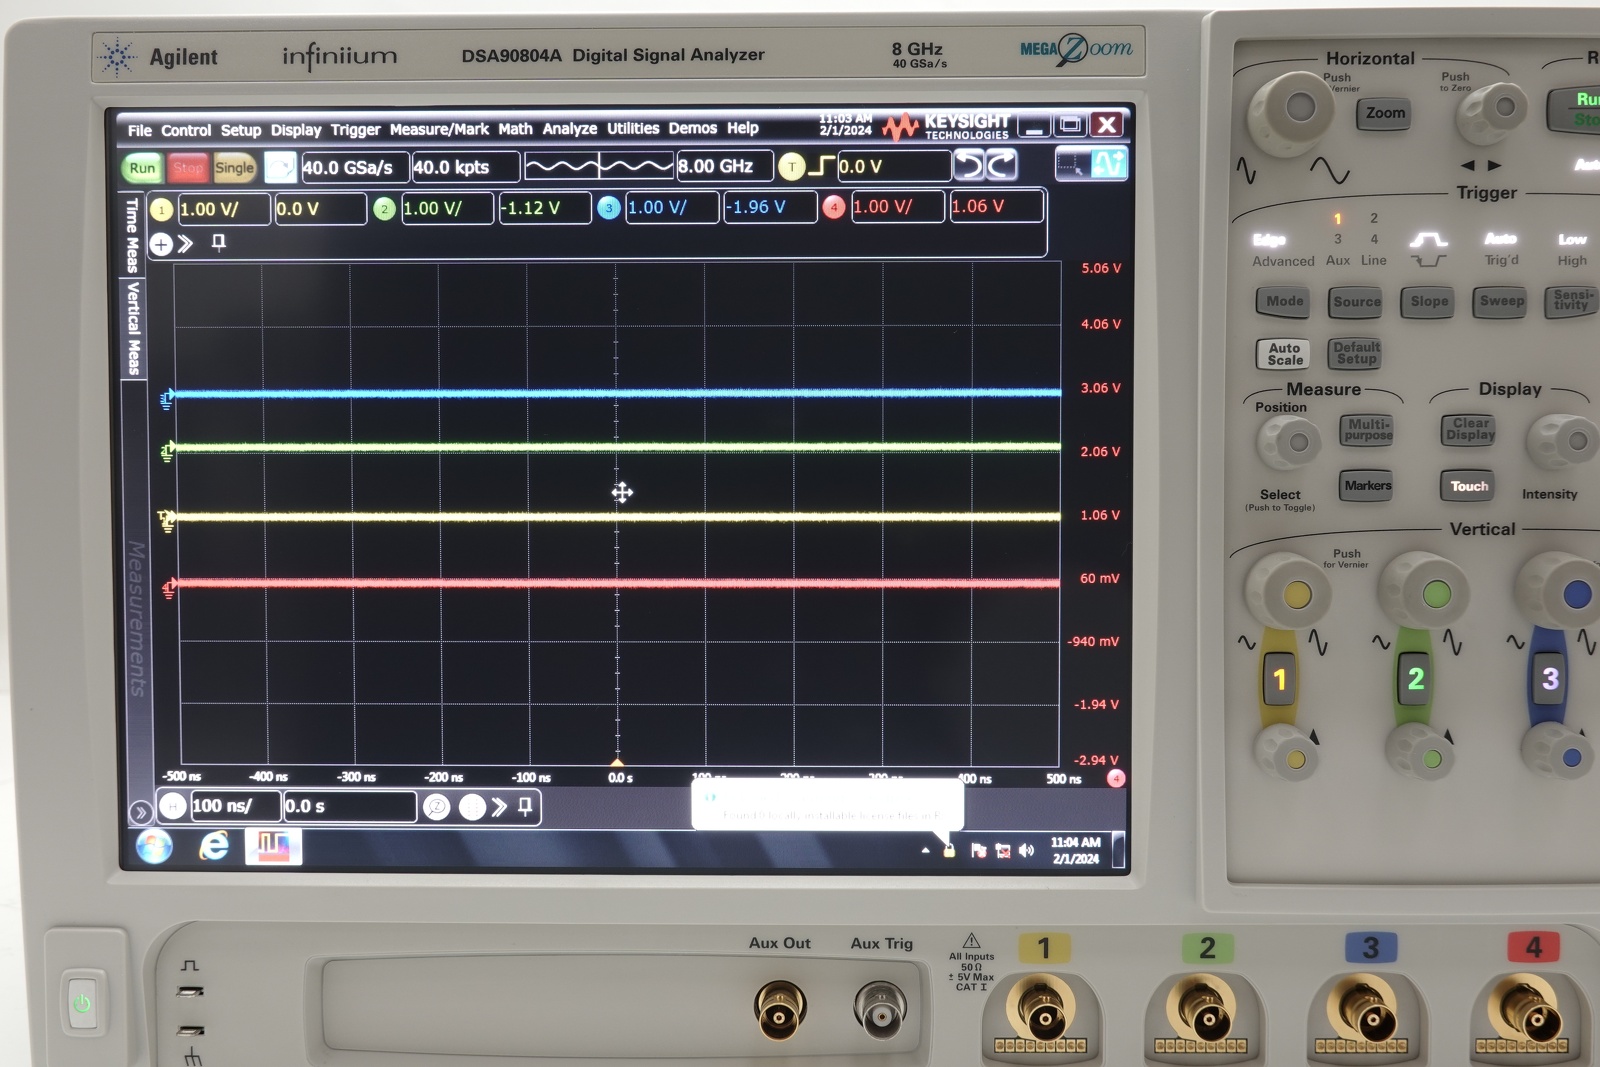Start acquisition with the green Run button

[142, 168]
